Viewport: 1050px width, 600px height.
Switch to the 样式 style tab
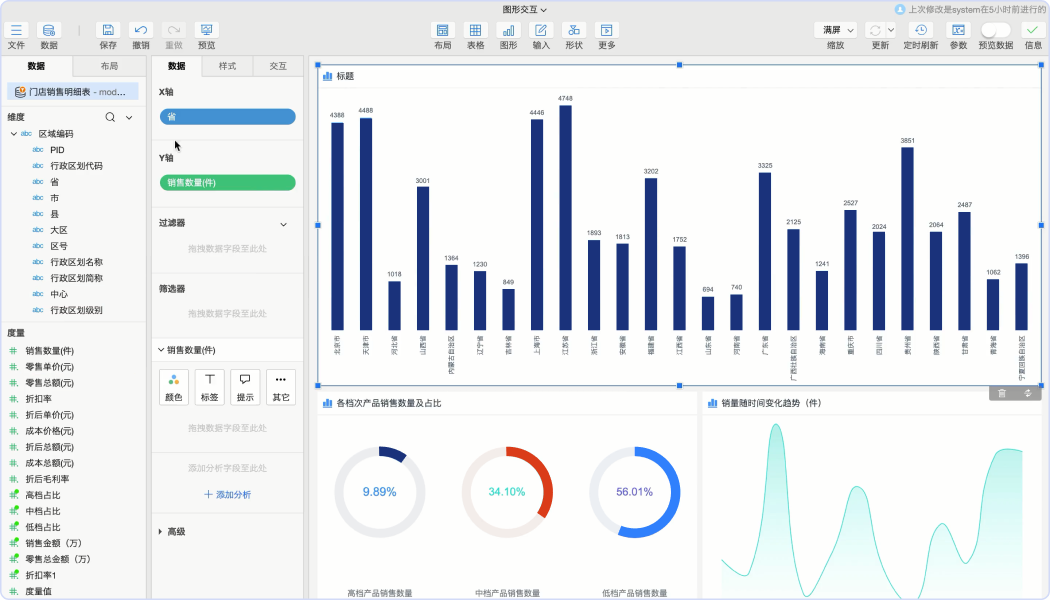227,66
